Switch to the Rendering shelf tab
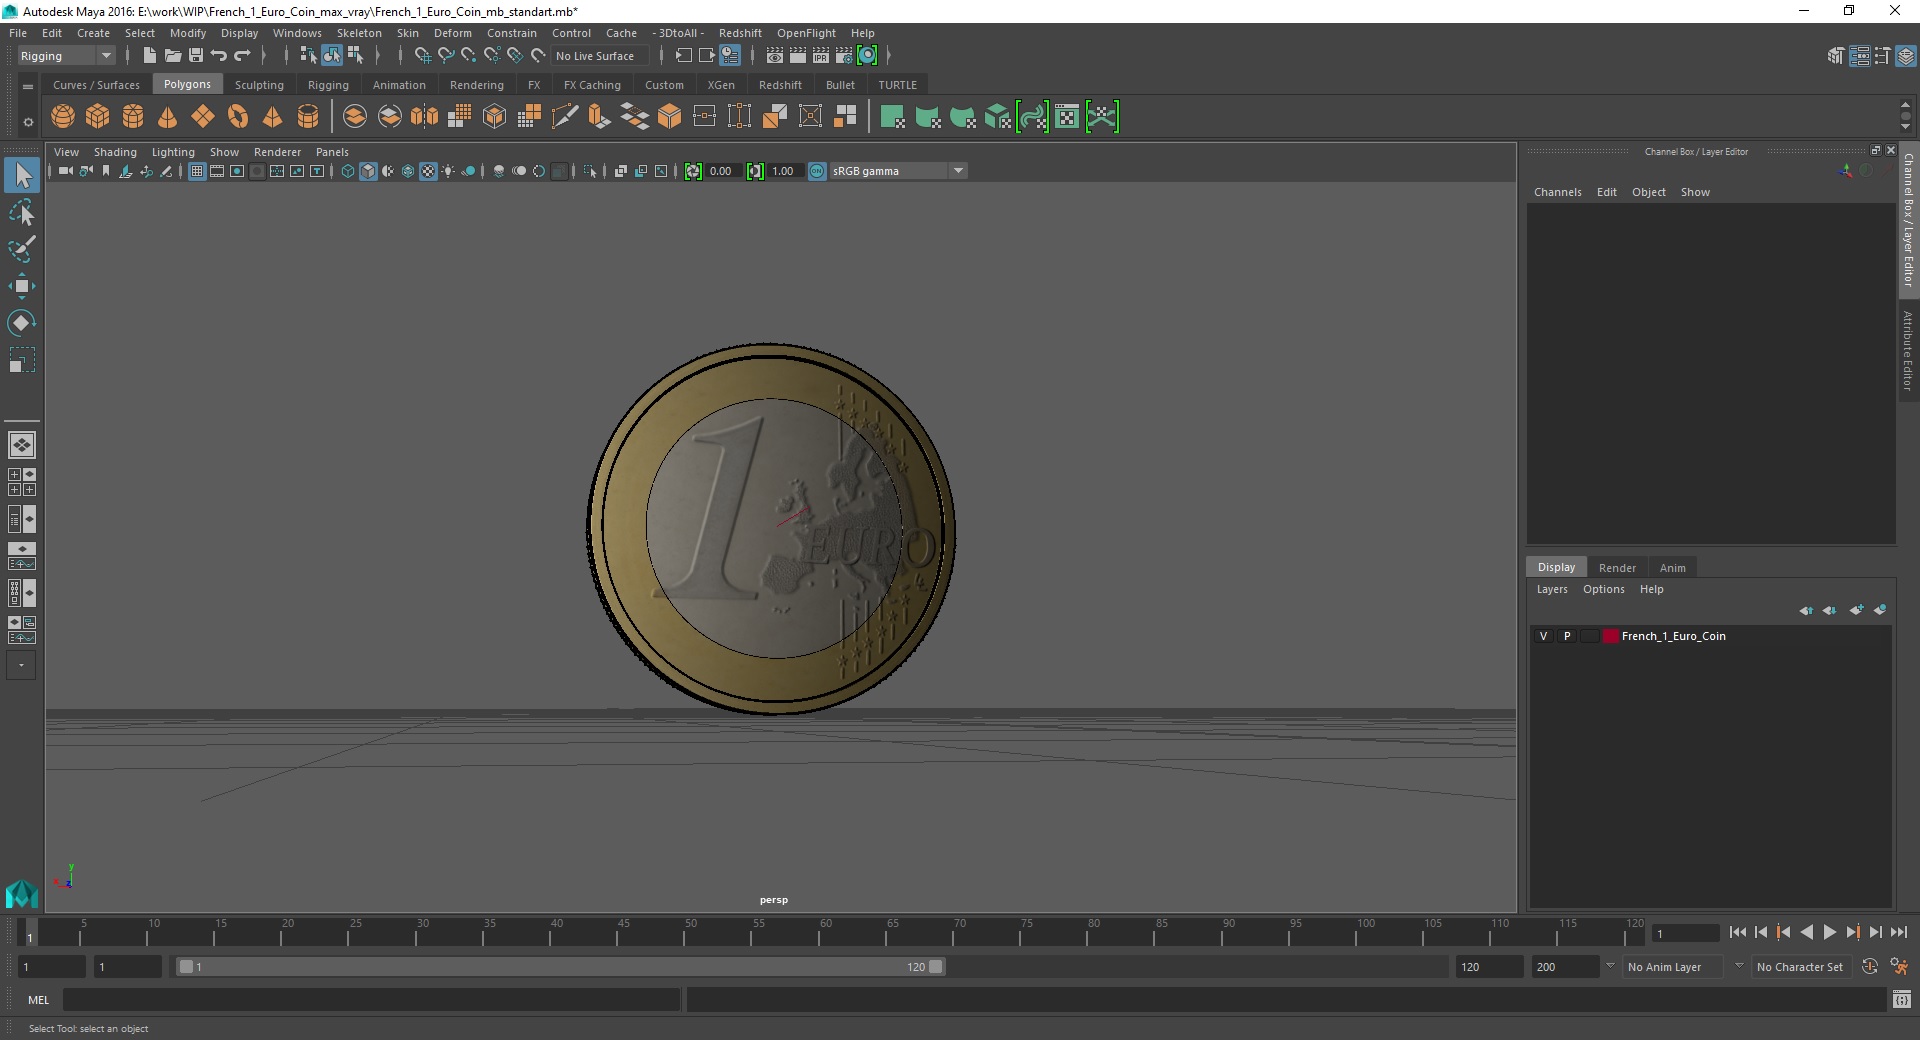 point(477,85)
